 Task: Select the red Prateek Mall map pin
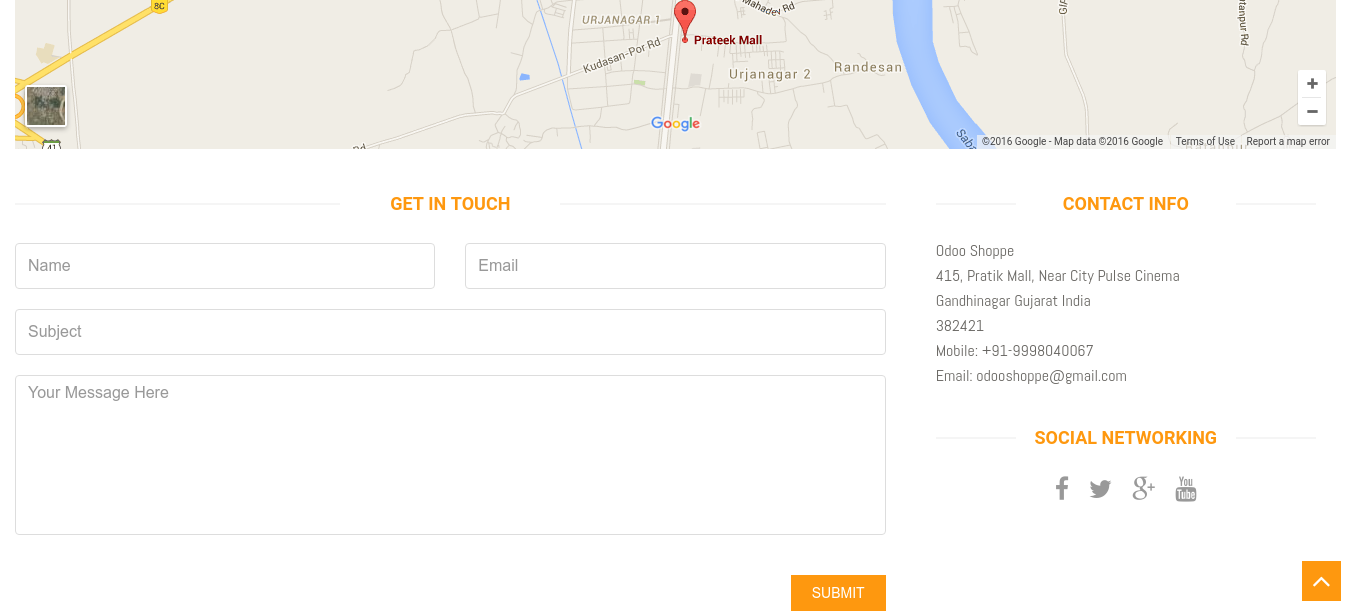pos(685,20)
